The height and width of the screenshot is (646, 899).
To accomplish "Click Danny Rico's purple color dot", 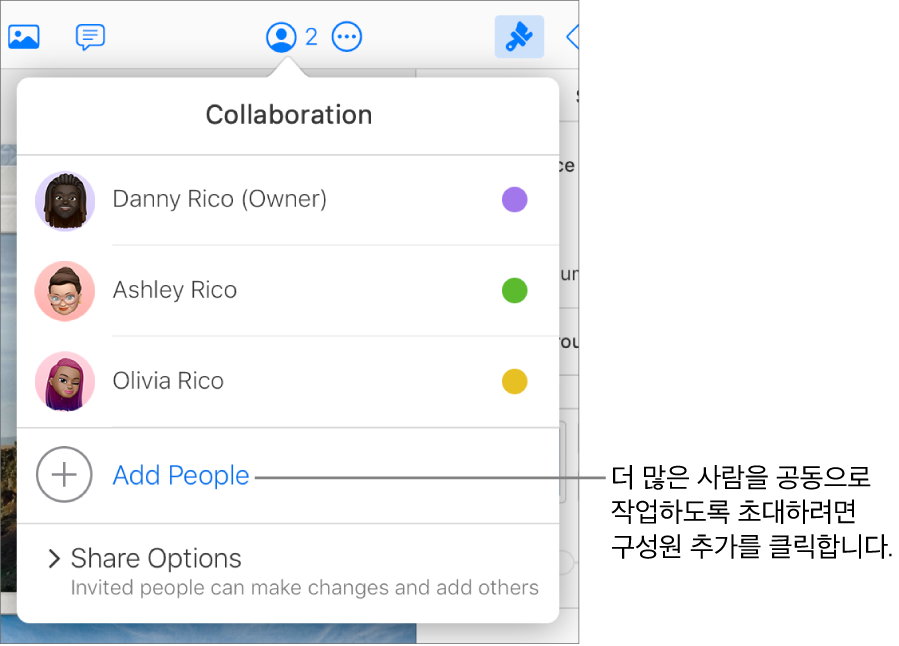I will coord(514,199).
